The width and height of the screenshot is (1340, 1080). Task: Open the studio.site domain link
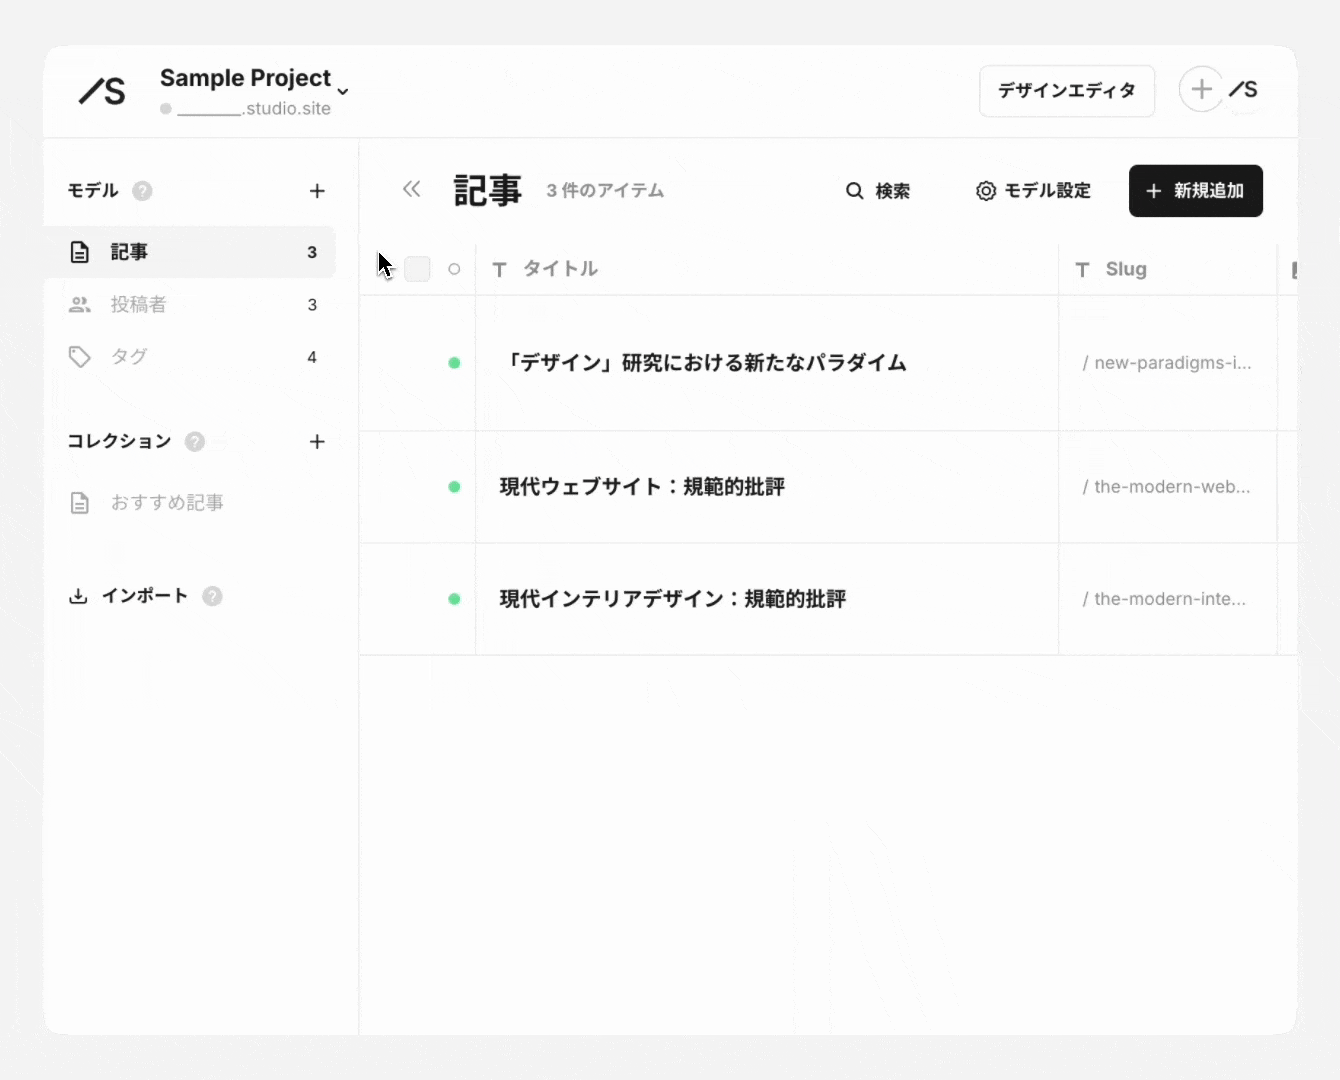click(254, 109)
